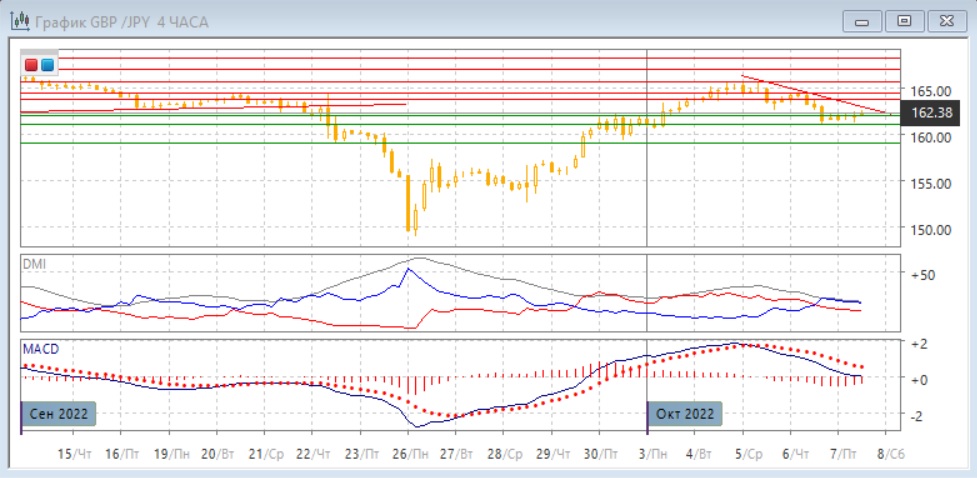
Task: Select the DMI indicator label
Action: (35, 264)
